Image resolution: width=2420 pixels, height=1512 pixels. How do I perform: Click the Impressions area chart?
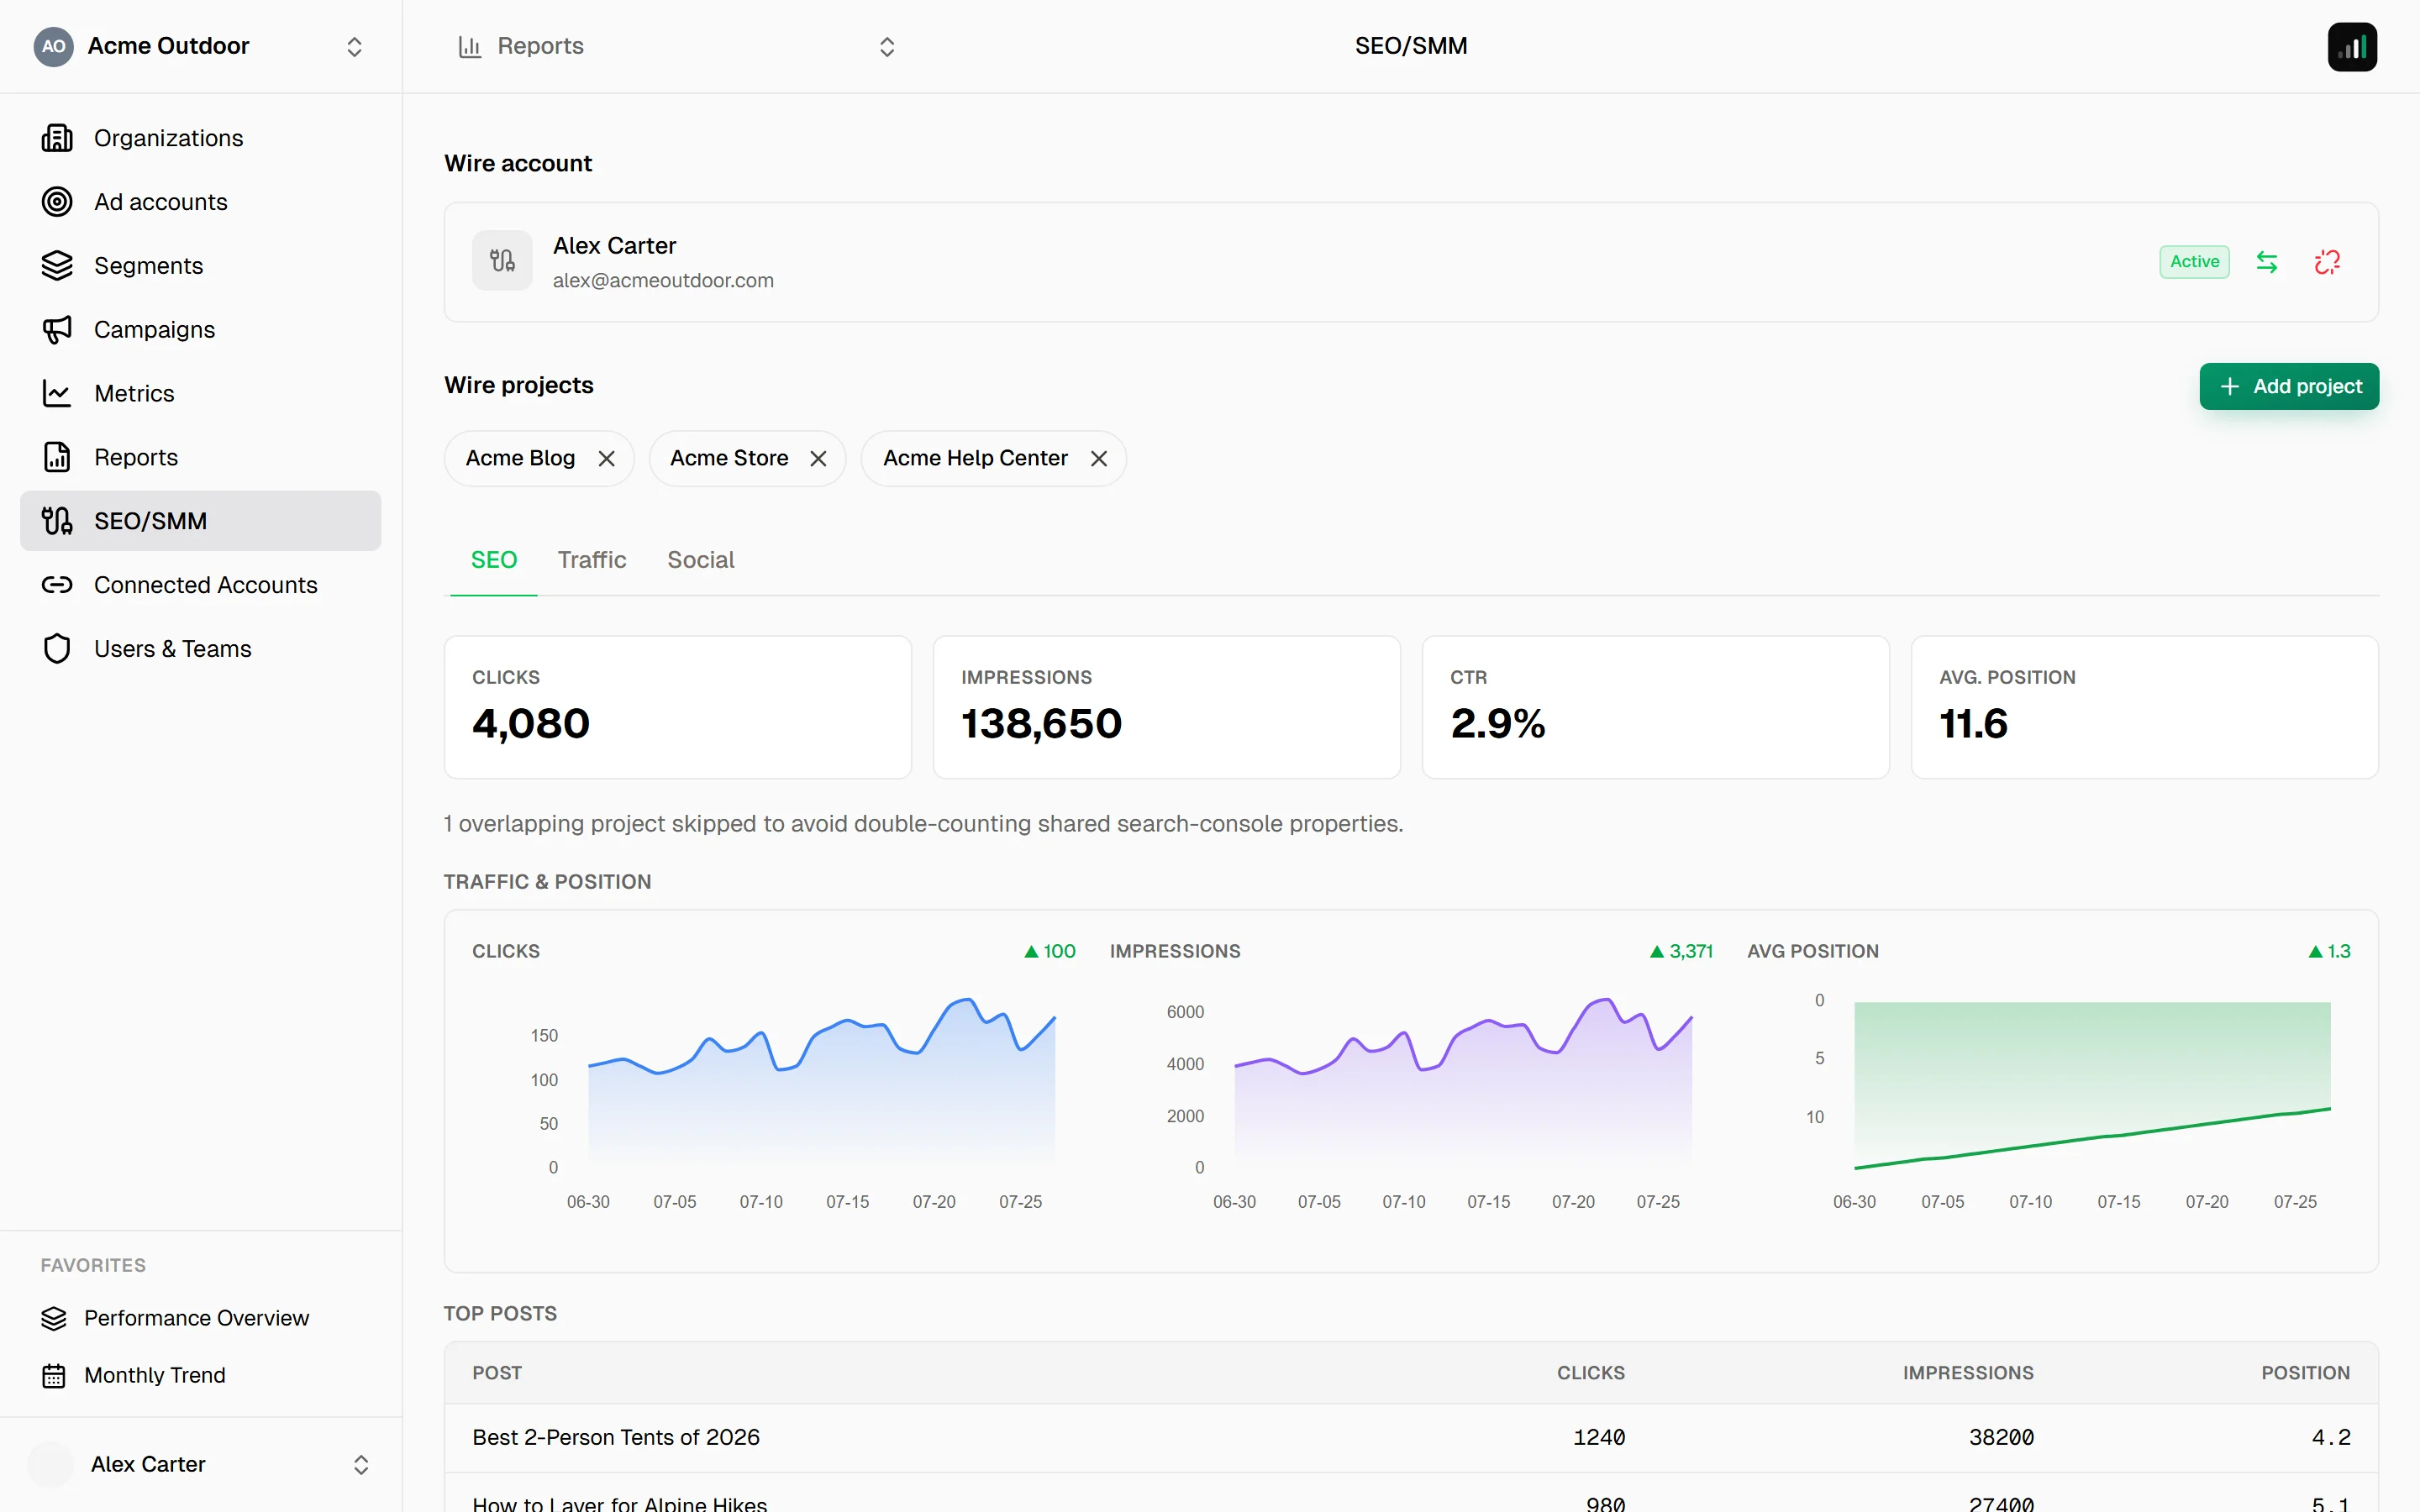pyautogui.click(x=1463, y=1083)
